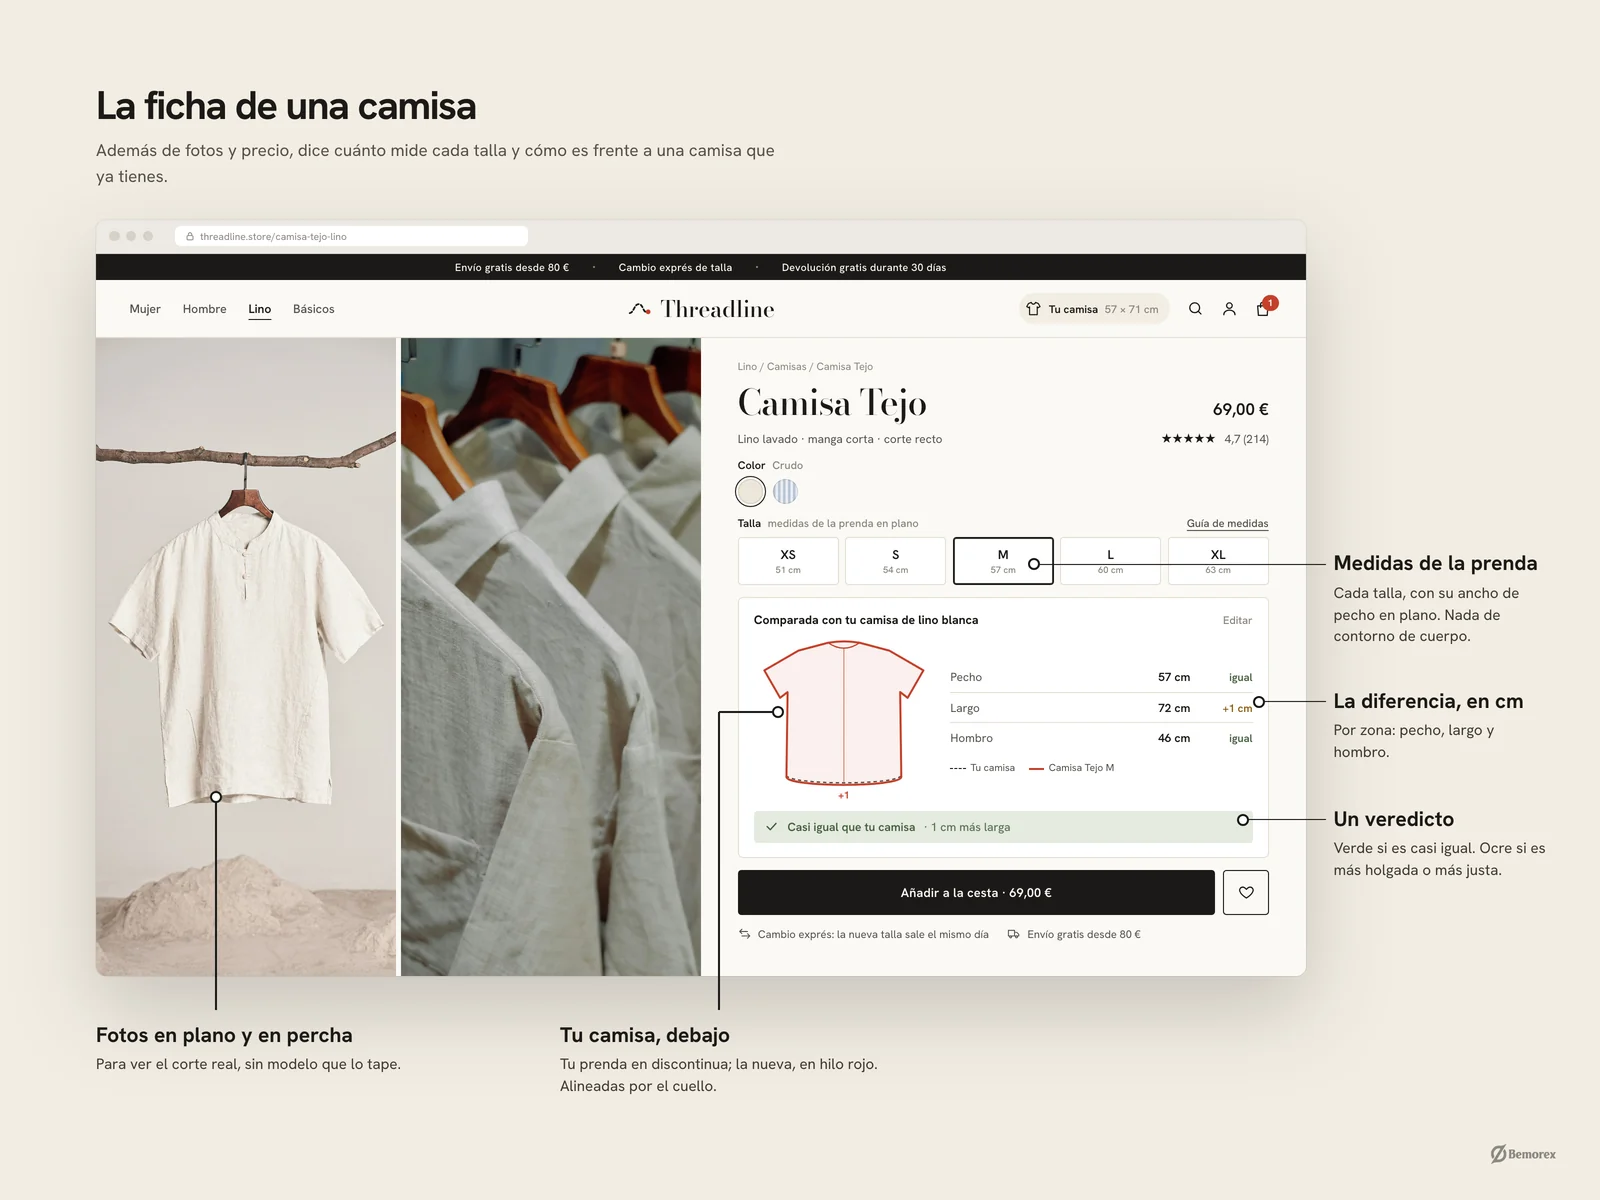The height and width of the screenshot is (1200, 1600).
Task: Select size XS 51 cm
Action: point(788,561)
